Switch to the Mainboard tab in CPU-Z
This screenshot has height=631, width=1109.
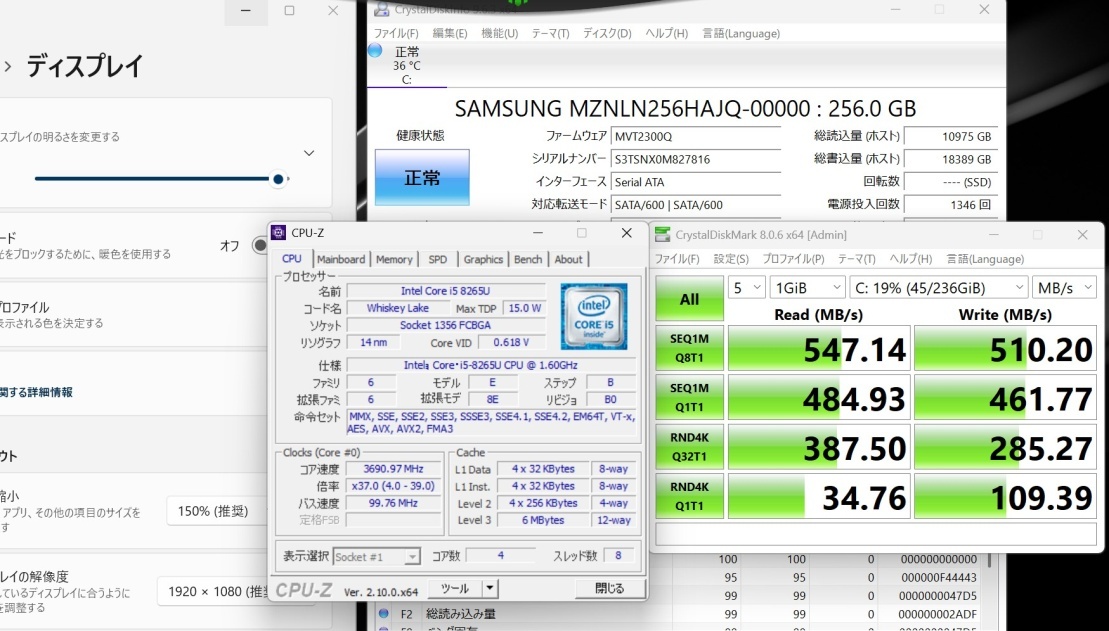pyautogui.click(x=341, y=259)
